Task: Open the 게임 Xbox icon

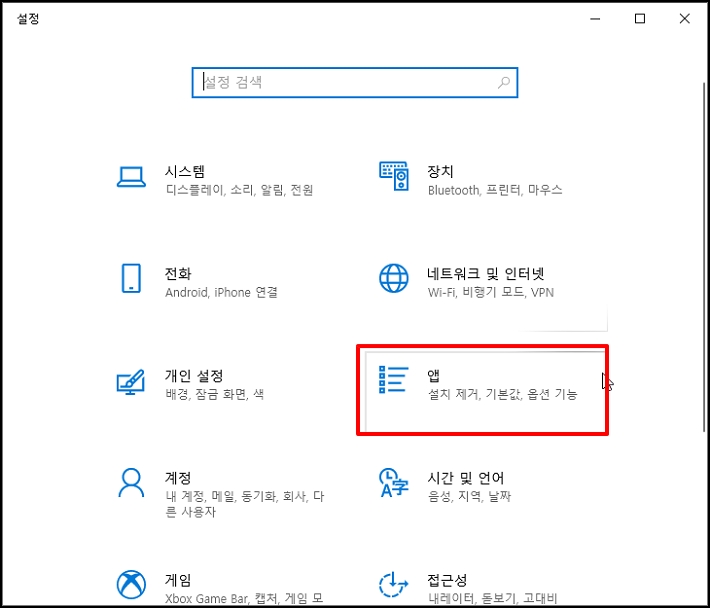Action: [x=131, y=584]
